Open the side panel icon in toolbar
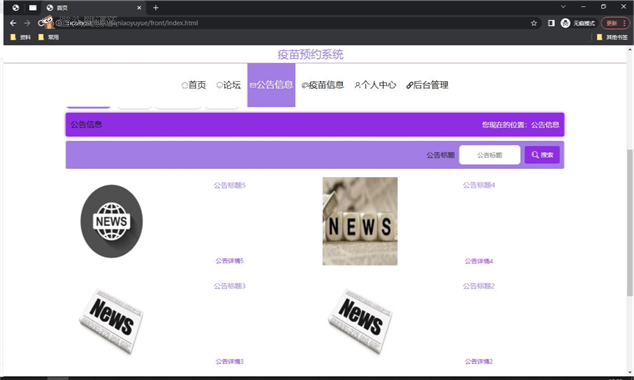This screenshot has height=380, width=634. 551,23
